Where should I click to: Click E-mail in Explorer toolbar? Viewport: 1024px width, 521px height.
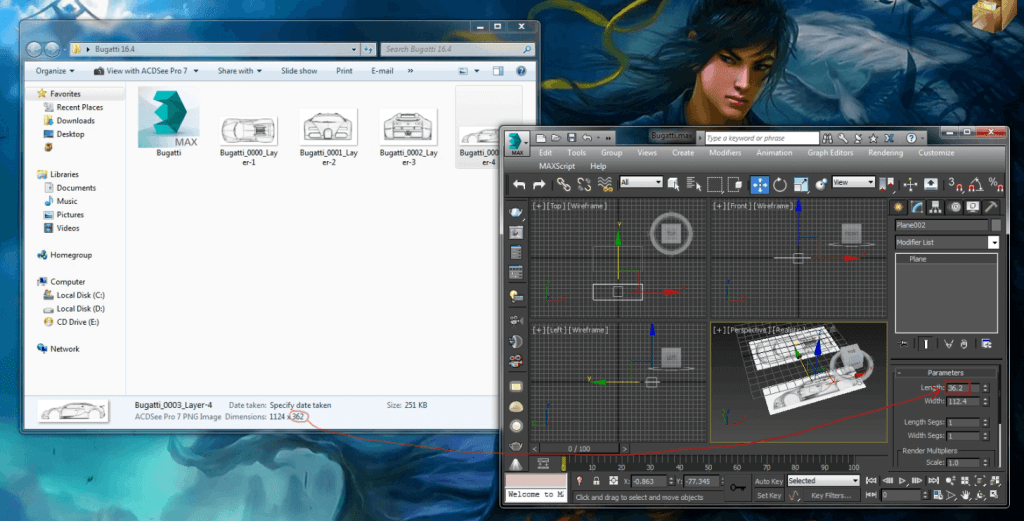point(382,71)
